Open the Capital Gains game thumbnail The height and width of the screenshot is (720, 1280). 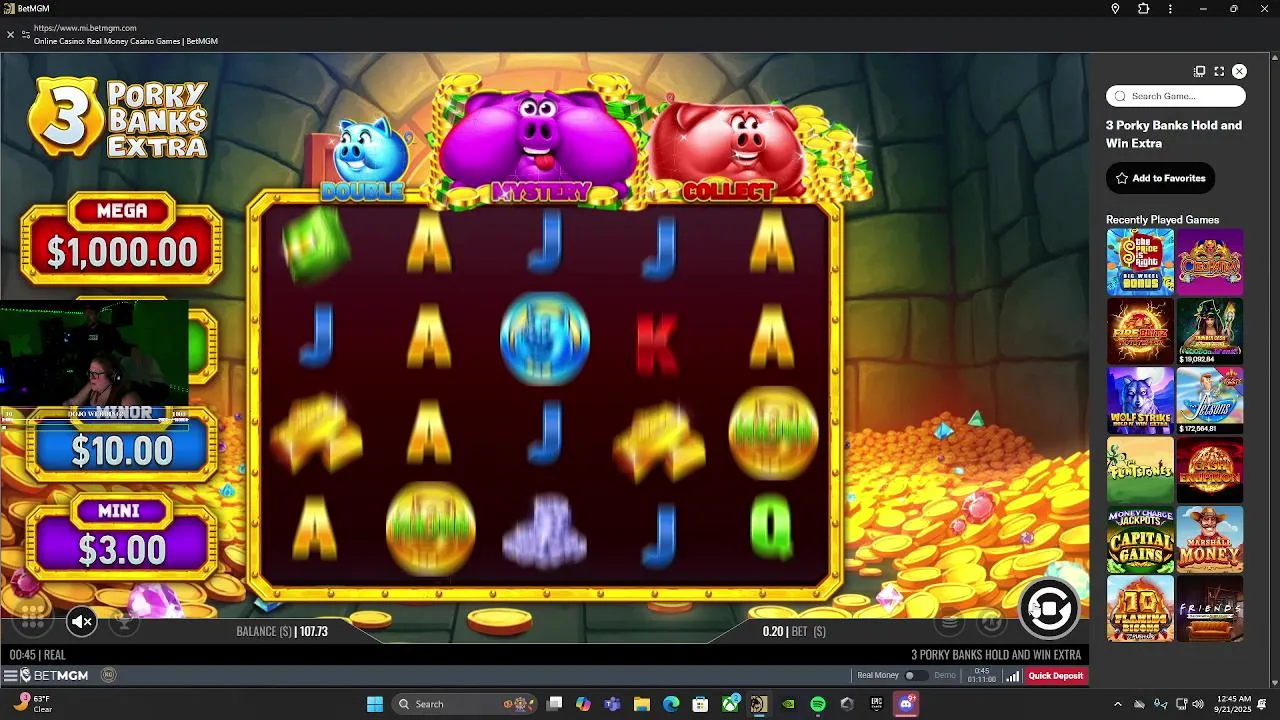(x=1140, y=539)
